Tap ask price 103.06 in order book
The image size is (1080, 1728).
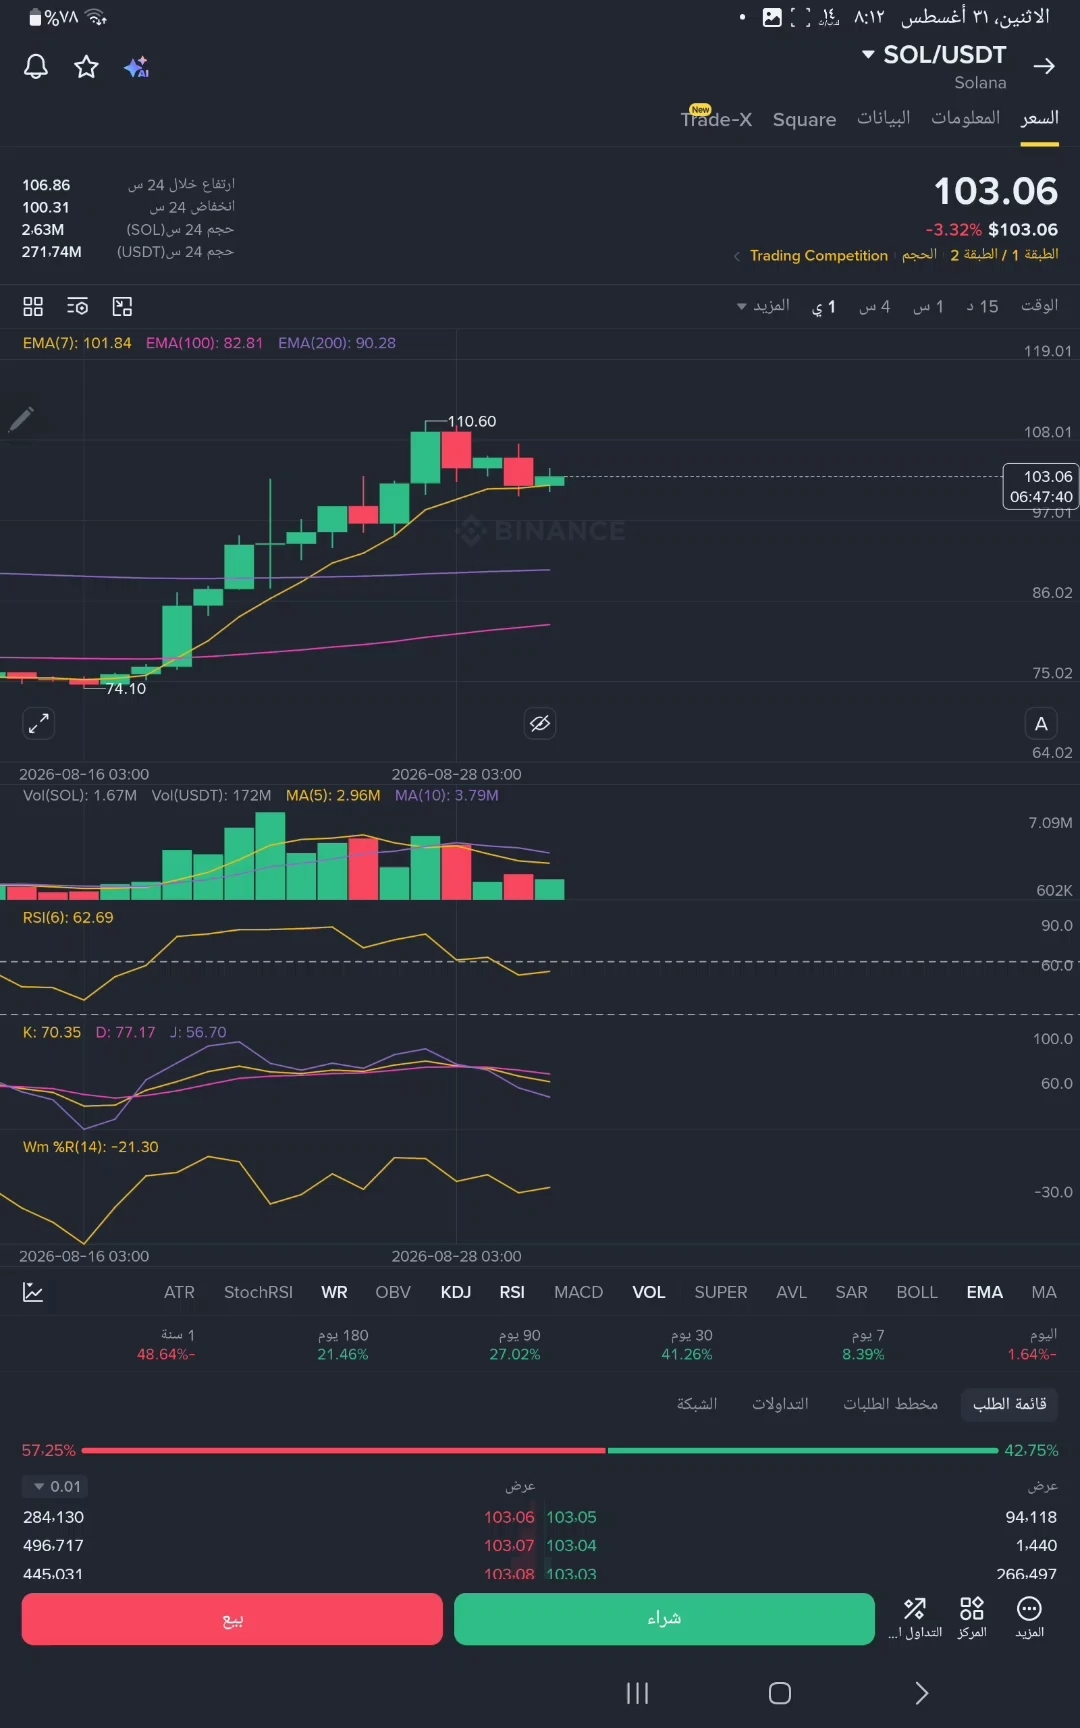point(509,1517)
